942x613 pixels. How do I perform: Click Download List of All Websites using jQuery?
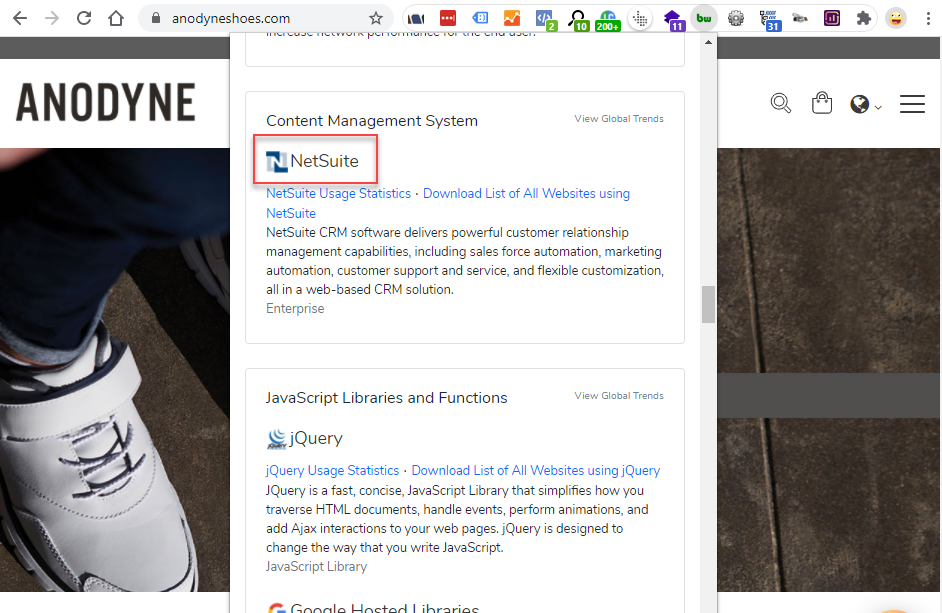(x=535, y=470)
